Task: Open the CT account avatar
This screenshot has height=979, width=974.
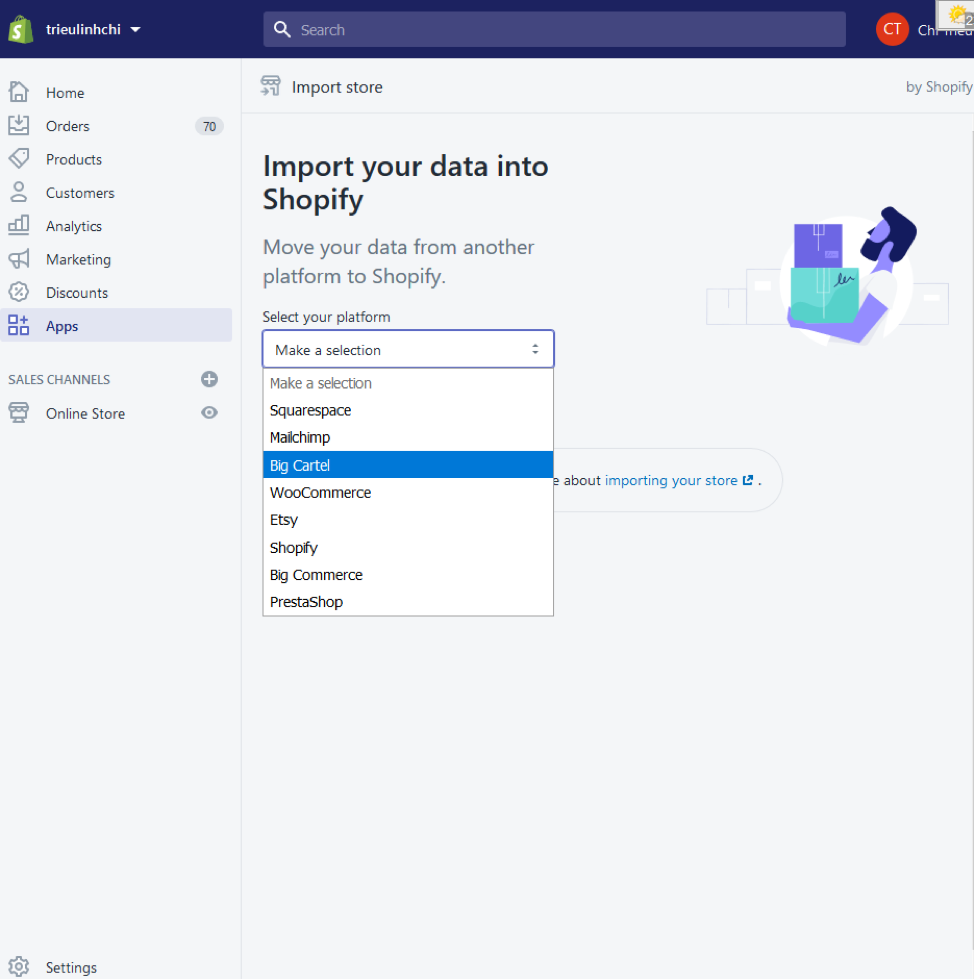Action: tap(892, 29)
